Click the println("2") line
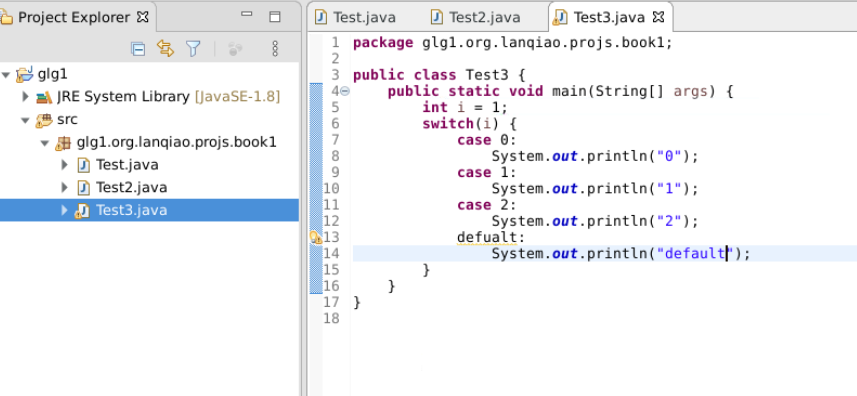 595,221
